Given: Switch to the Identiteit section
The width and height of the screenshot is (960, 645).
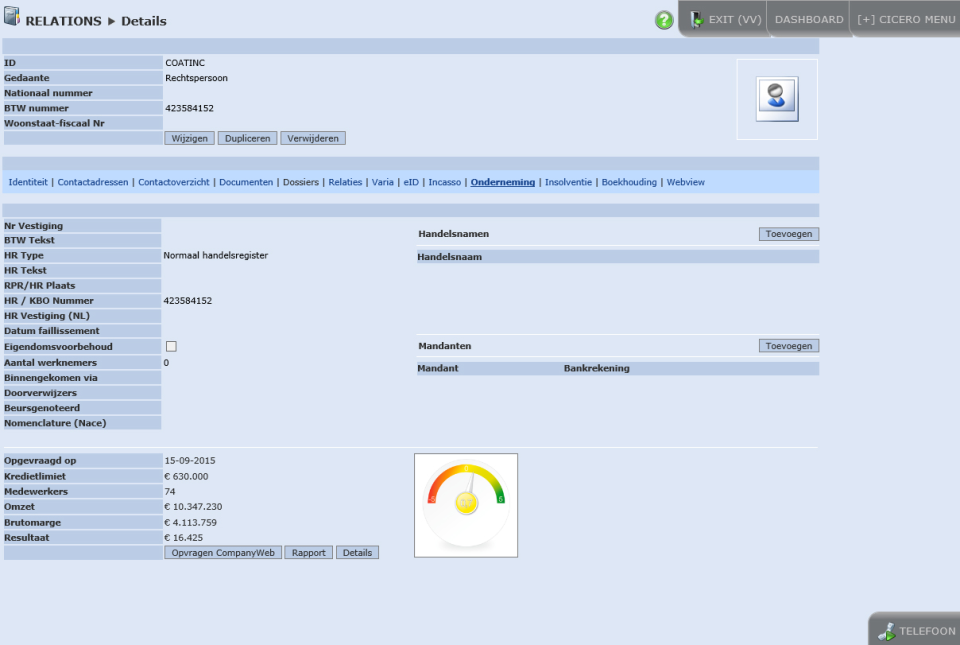Looking at the screenshot, I should [x=27, y=182].
